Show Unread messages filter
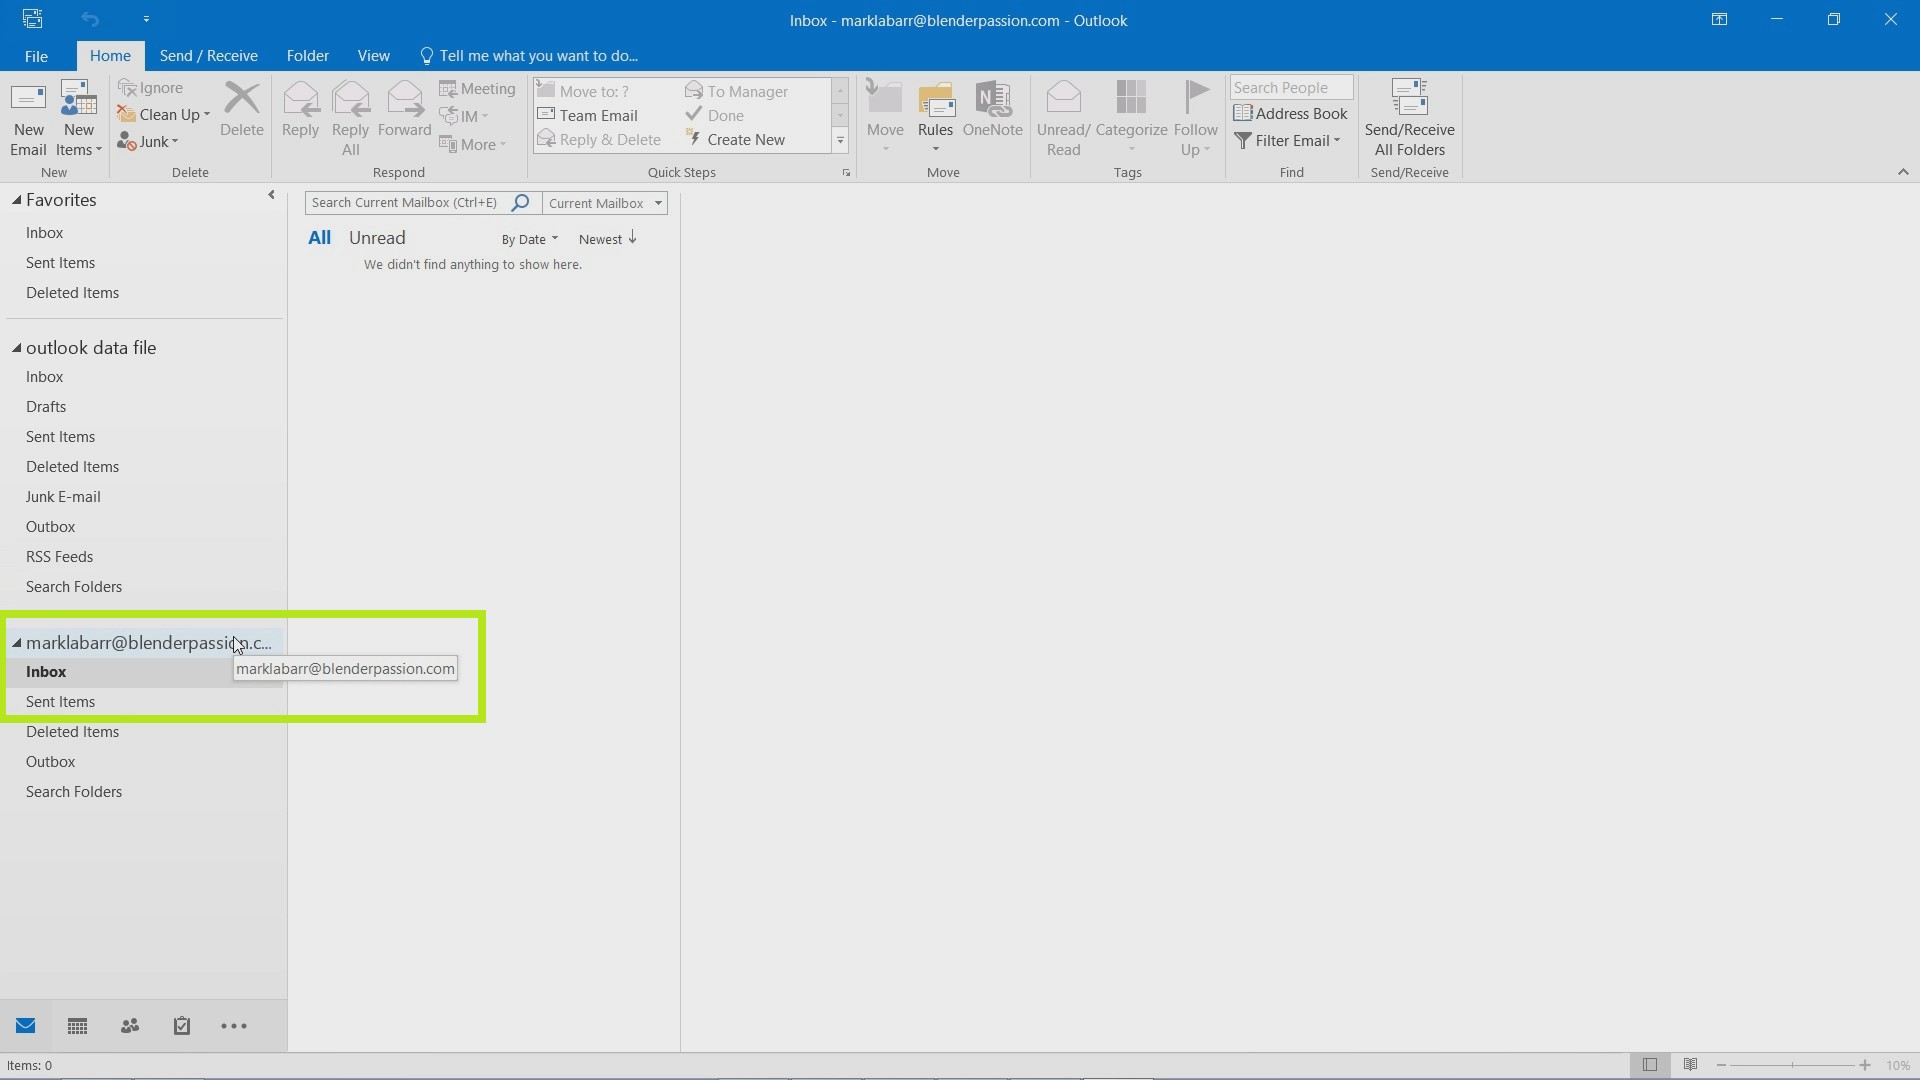 click(x=377, y=238)
